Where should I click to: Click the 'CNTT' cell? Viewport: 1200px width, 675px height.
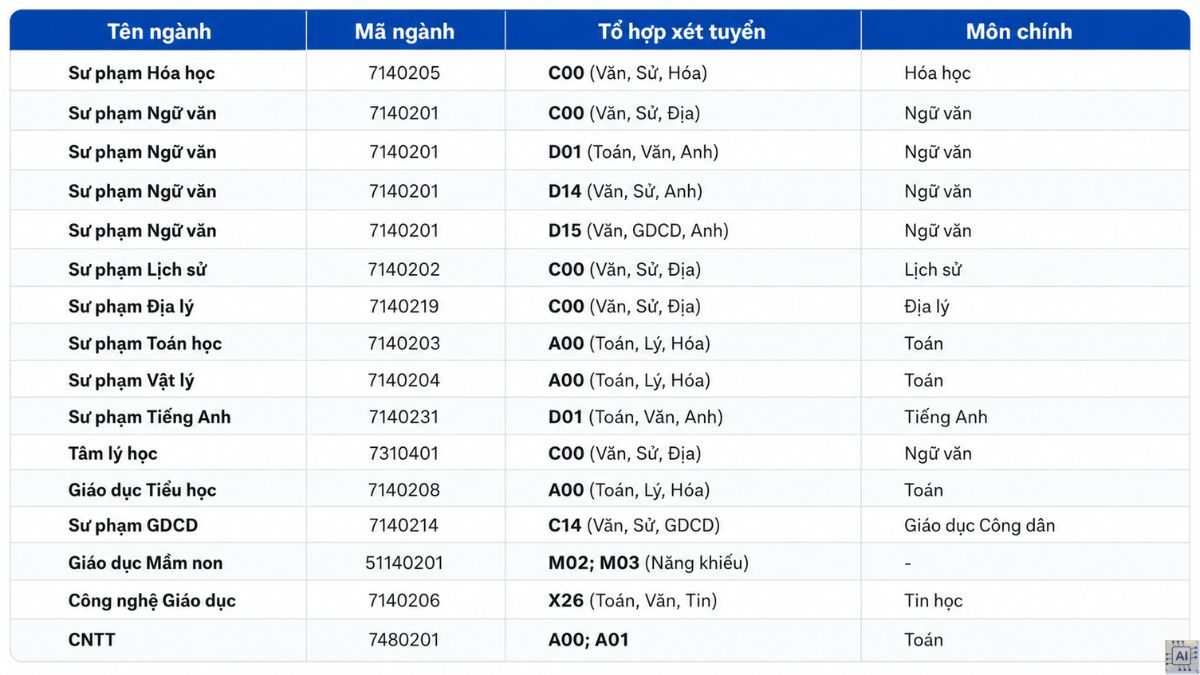92,640
